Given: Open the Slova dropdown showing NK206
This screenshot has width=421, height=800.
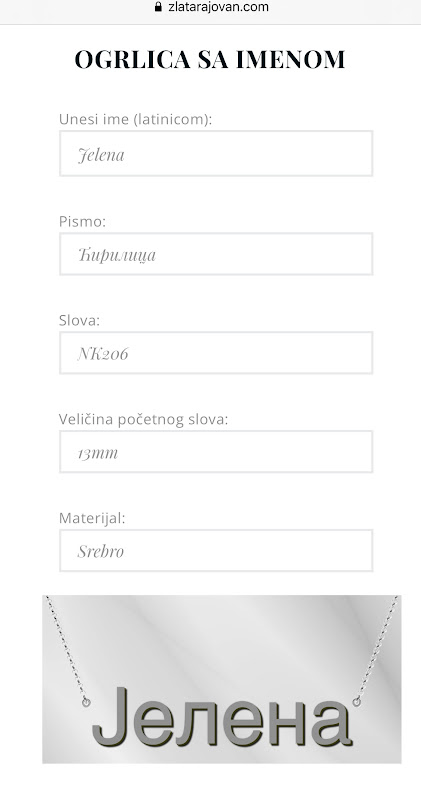Looking at the screenshot, I should [x=216, y=353].
